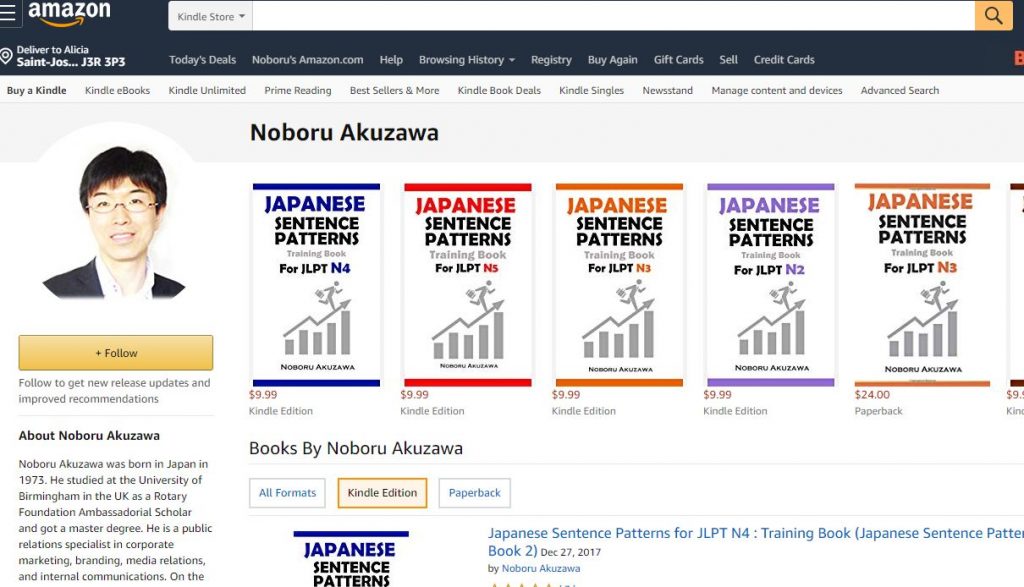Open Today's Deals in navigation
The height and width of the screenshot is (587, 1024).
tap(202, 60)
